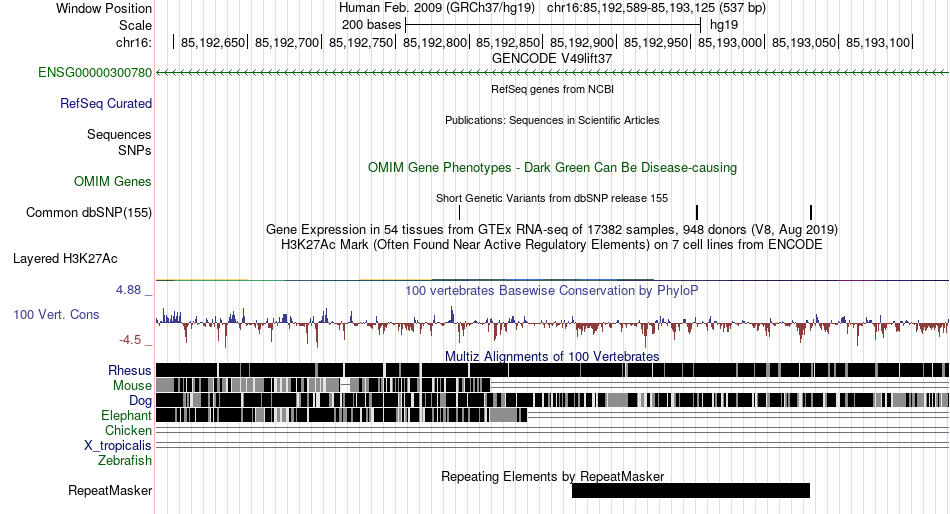Image resolution: width=950 pixels, height=514 pixels.
Task: Open Layered H3K27Ac track settings label
Action: click(65, 259)
